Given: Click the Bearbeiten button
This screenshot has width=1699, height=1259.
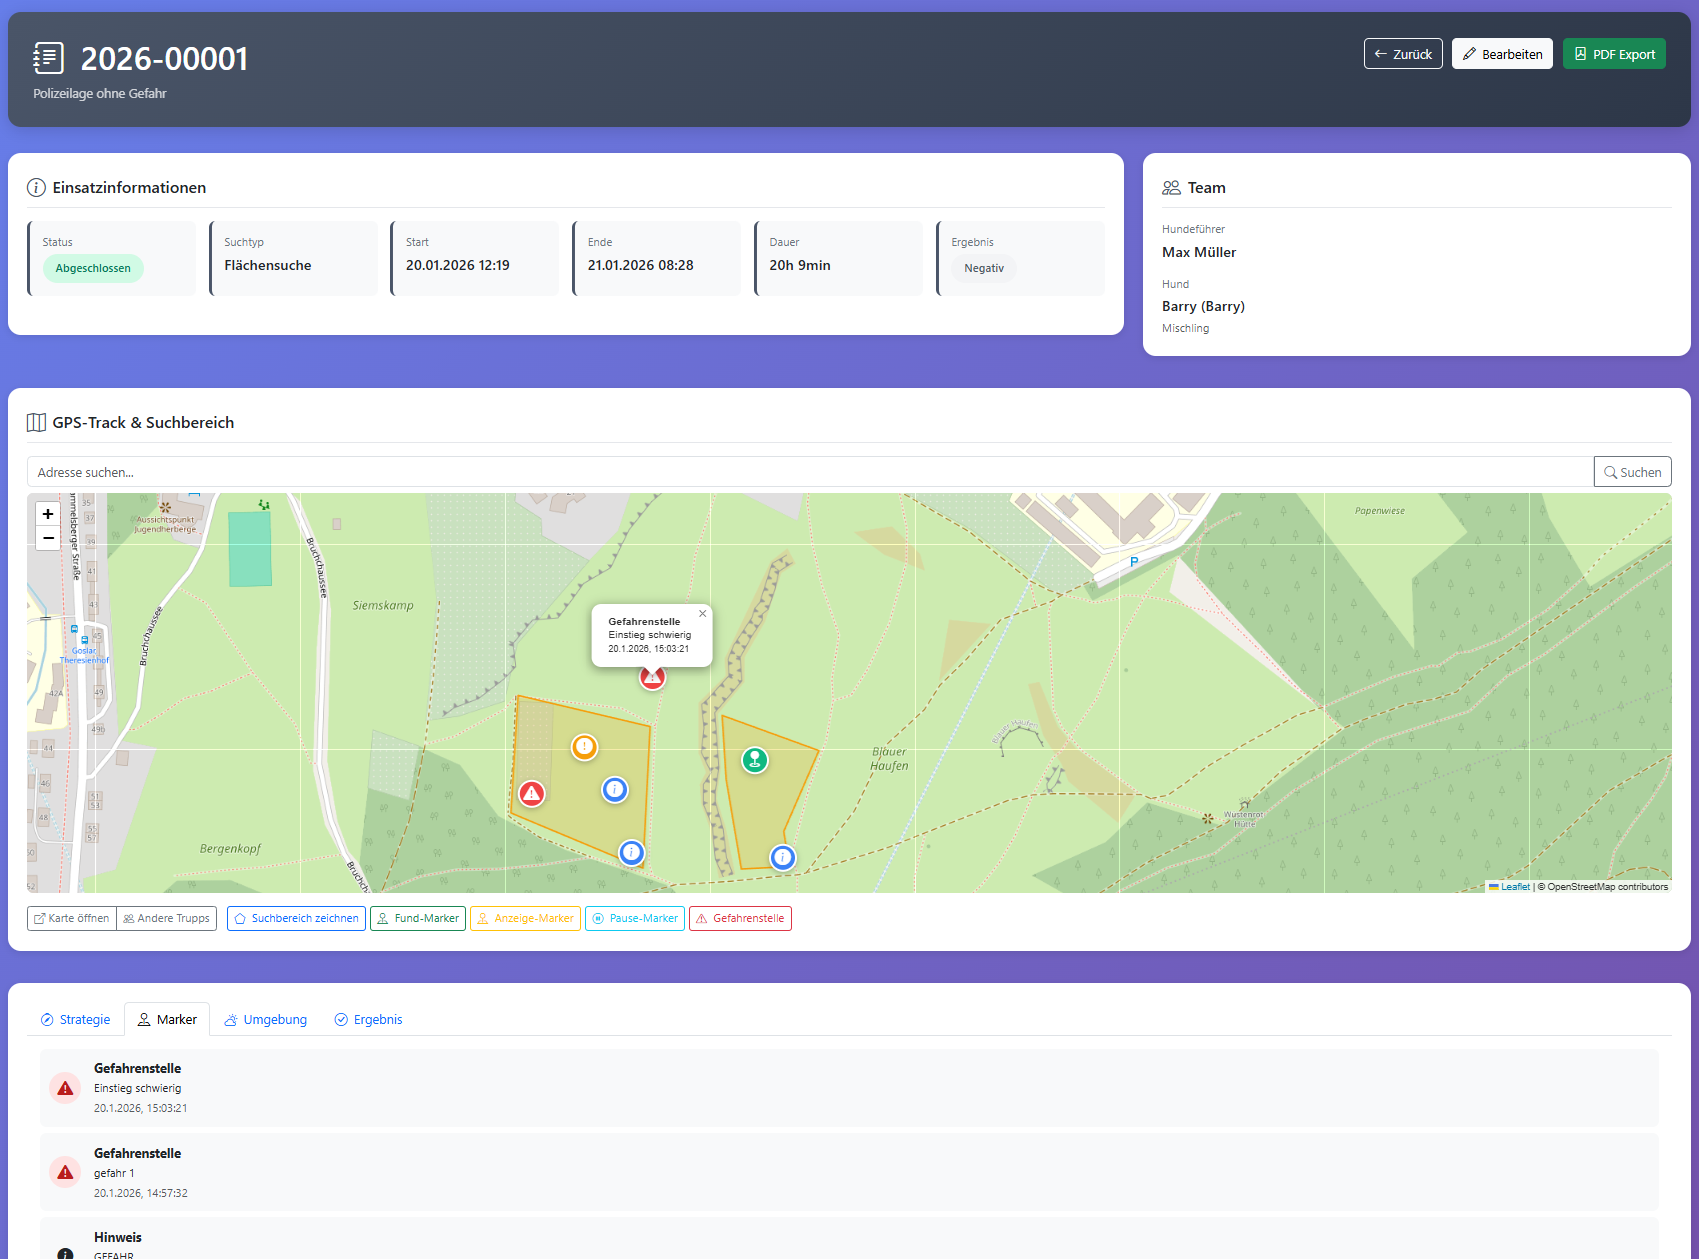Looking at the screenshot, I should point(1502,54).
